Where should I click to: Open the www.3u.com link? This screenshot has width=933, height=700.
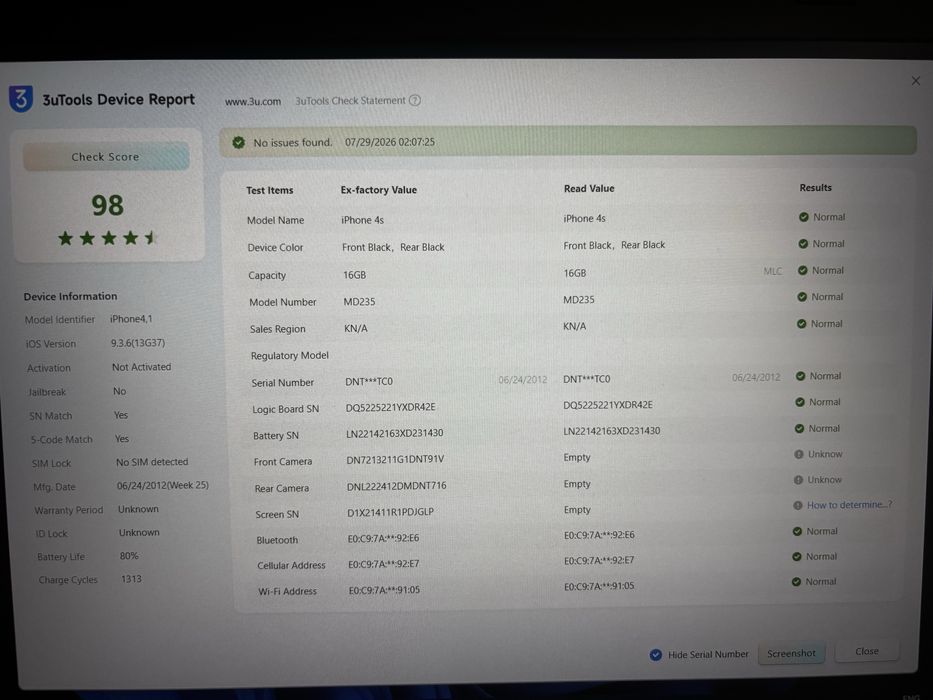(x=253, y=102)
